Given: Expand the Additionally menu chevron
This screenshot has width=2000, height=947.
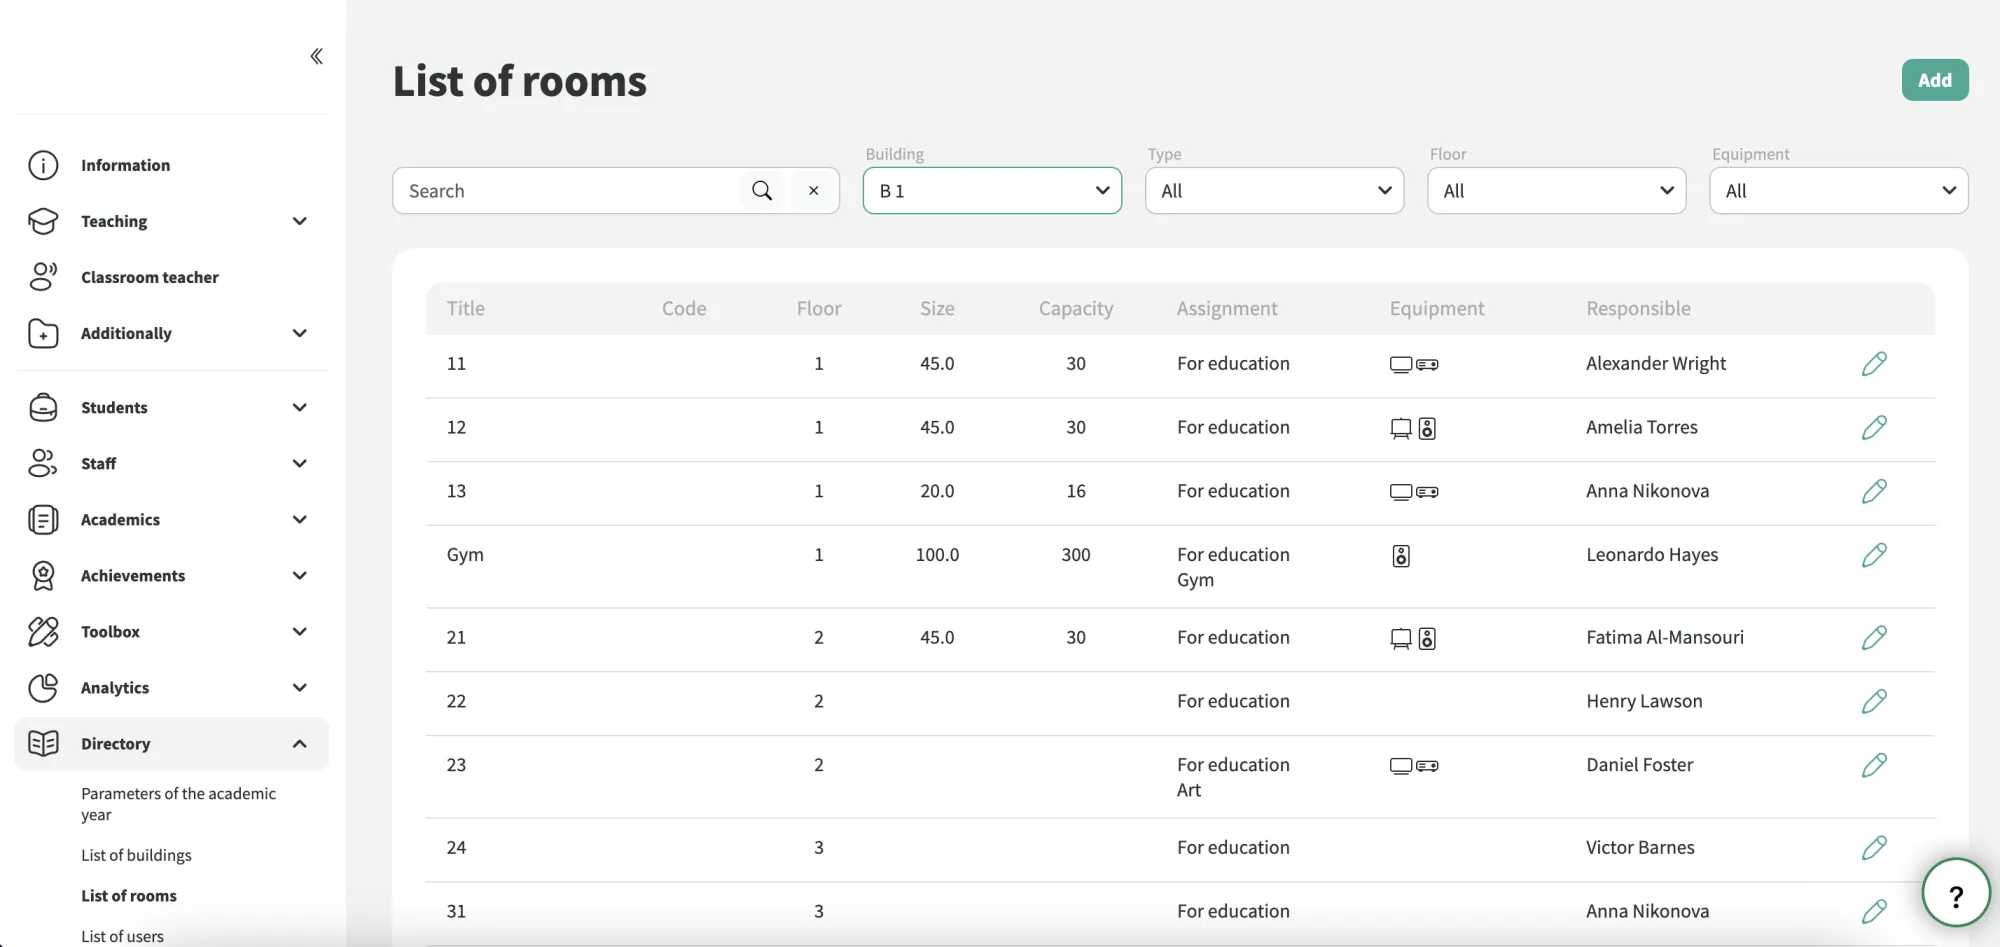Looking at the screenshot, I should pyautogui.click(x=299, y=333).
